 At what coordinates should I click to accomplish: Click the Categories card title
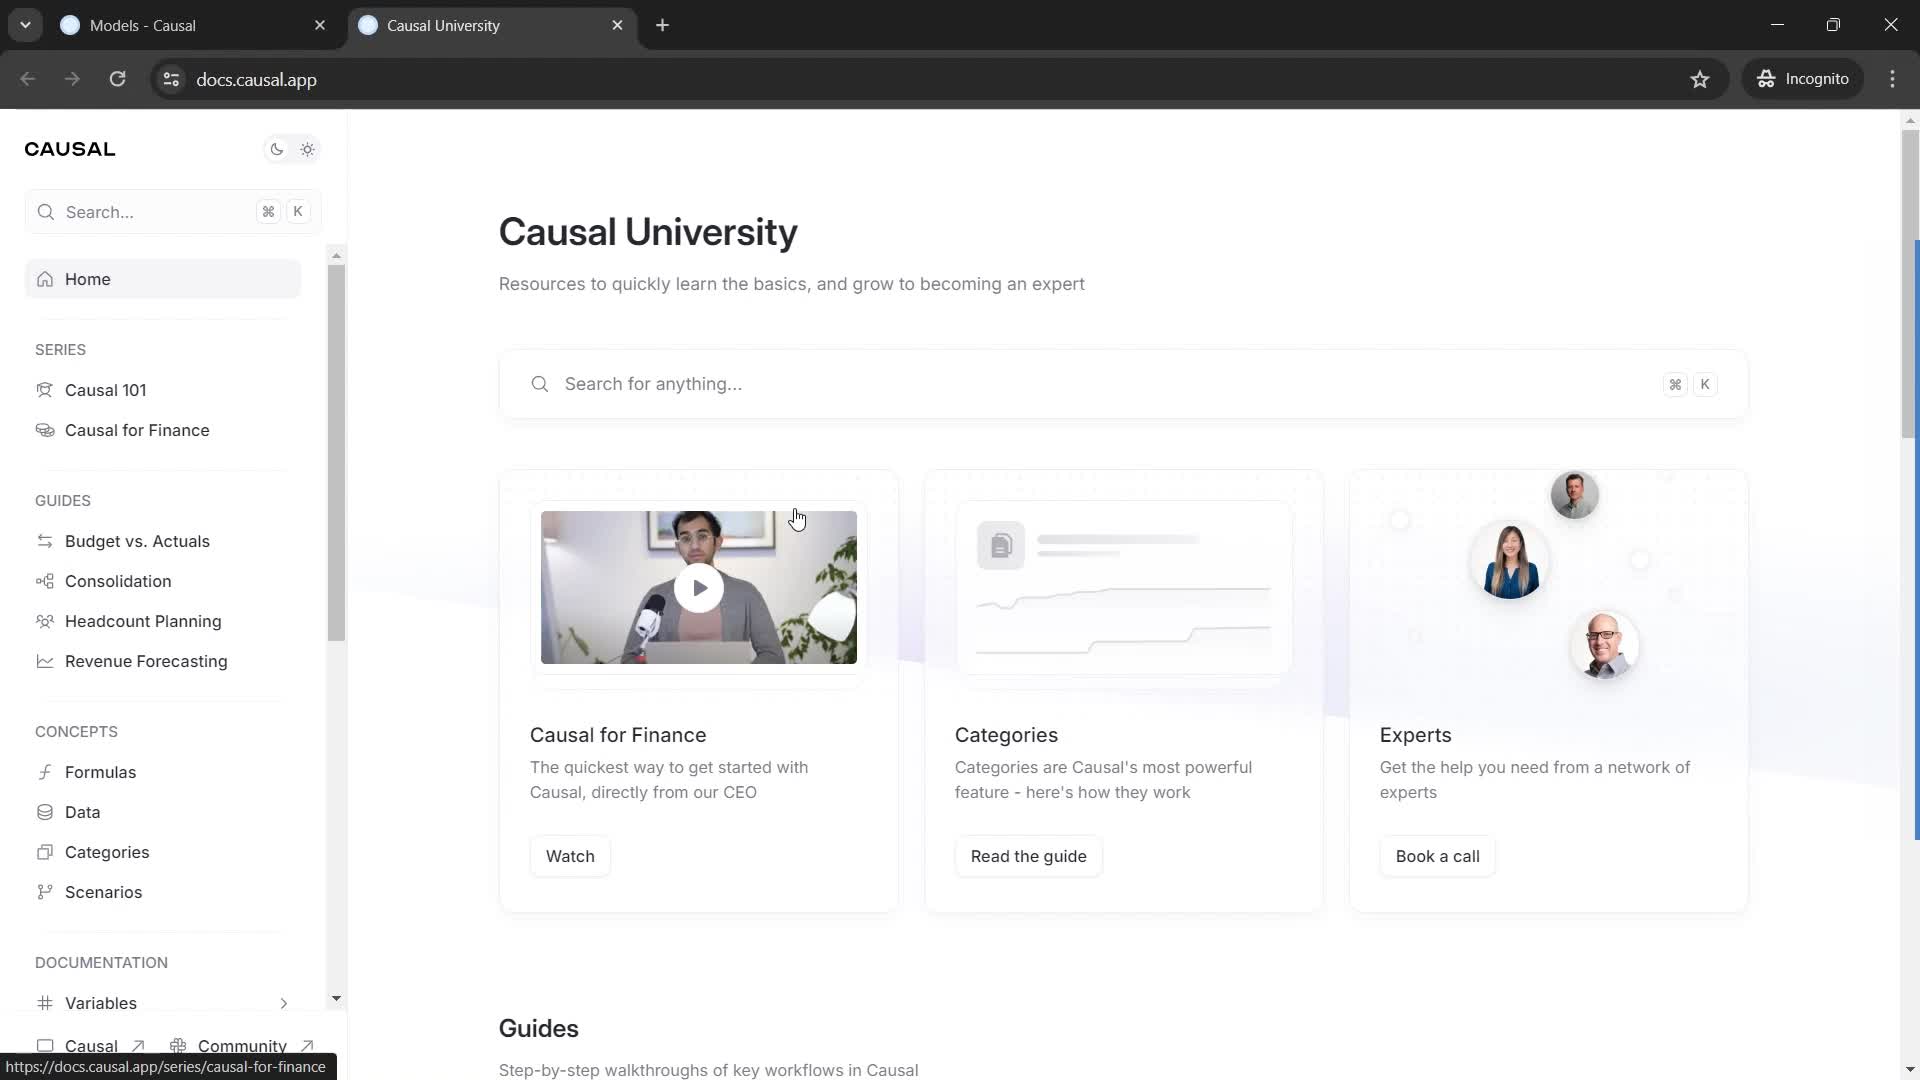1006,735
